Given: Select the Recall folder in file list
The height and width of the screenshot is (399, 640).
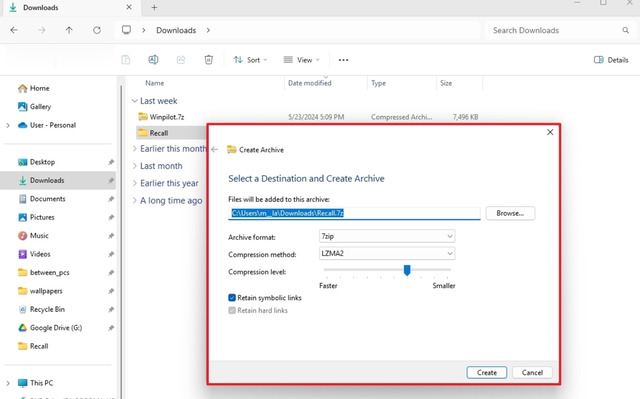Looking at the screenshot, I should [x=158, y=133].
